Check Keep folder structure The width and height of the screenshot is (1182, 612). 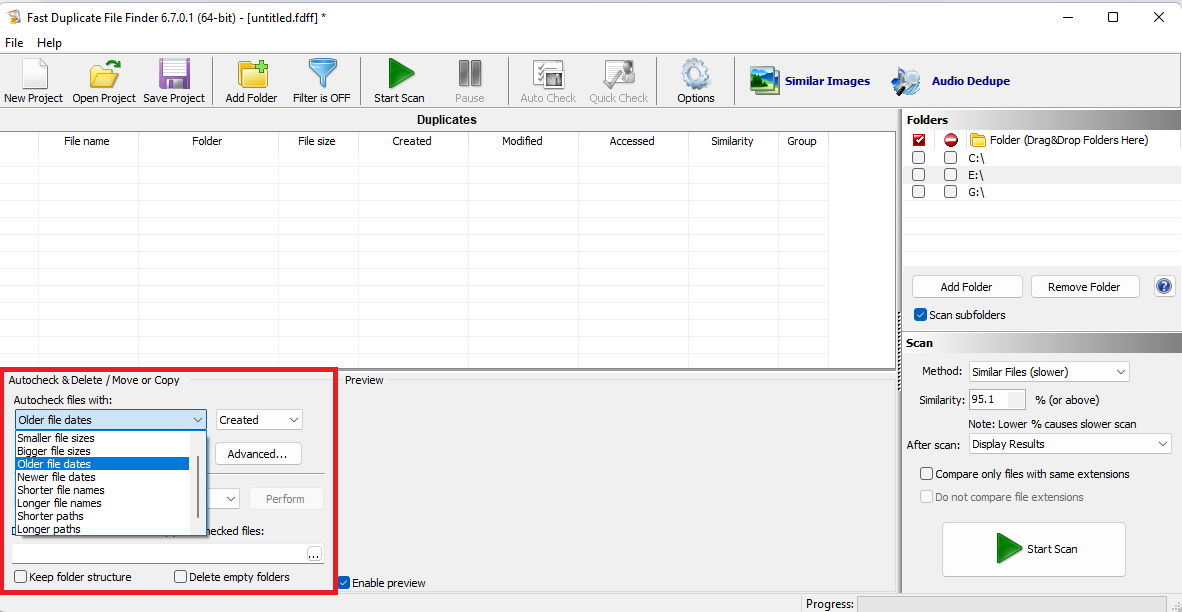pyautogui.click(x=20, y=577)
